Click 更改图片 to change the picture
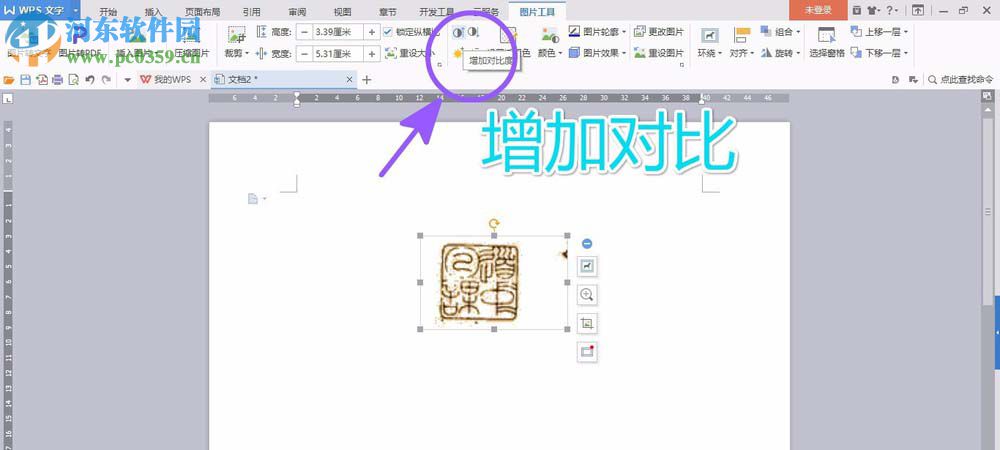Viewport: 1000px width, 450px height. point(659,32)
